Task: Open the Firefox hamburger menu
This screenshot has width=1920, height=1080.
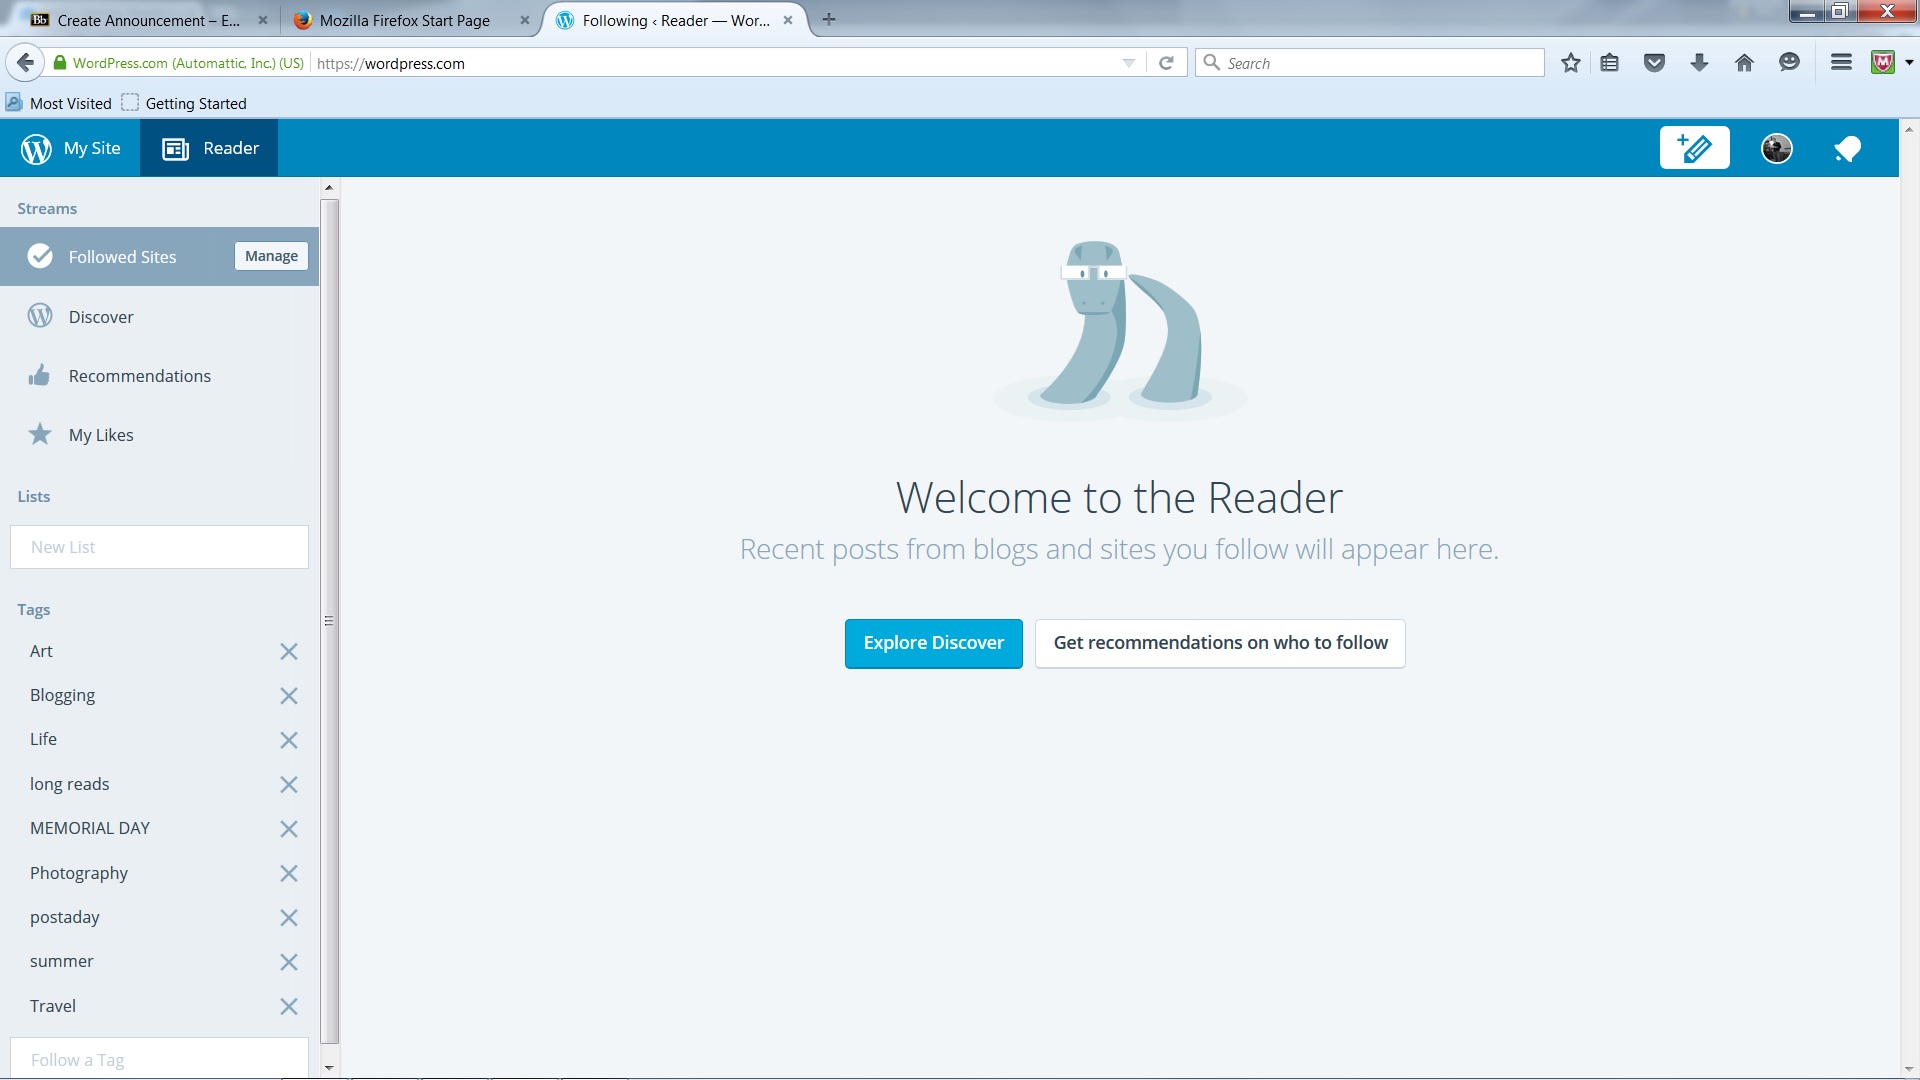Action: [x=1841, y=62]
